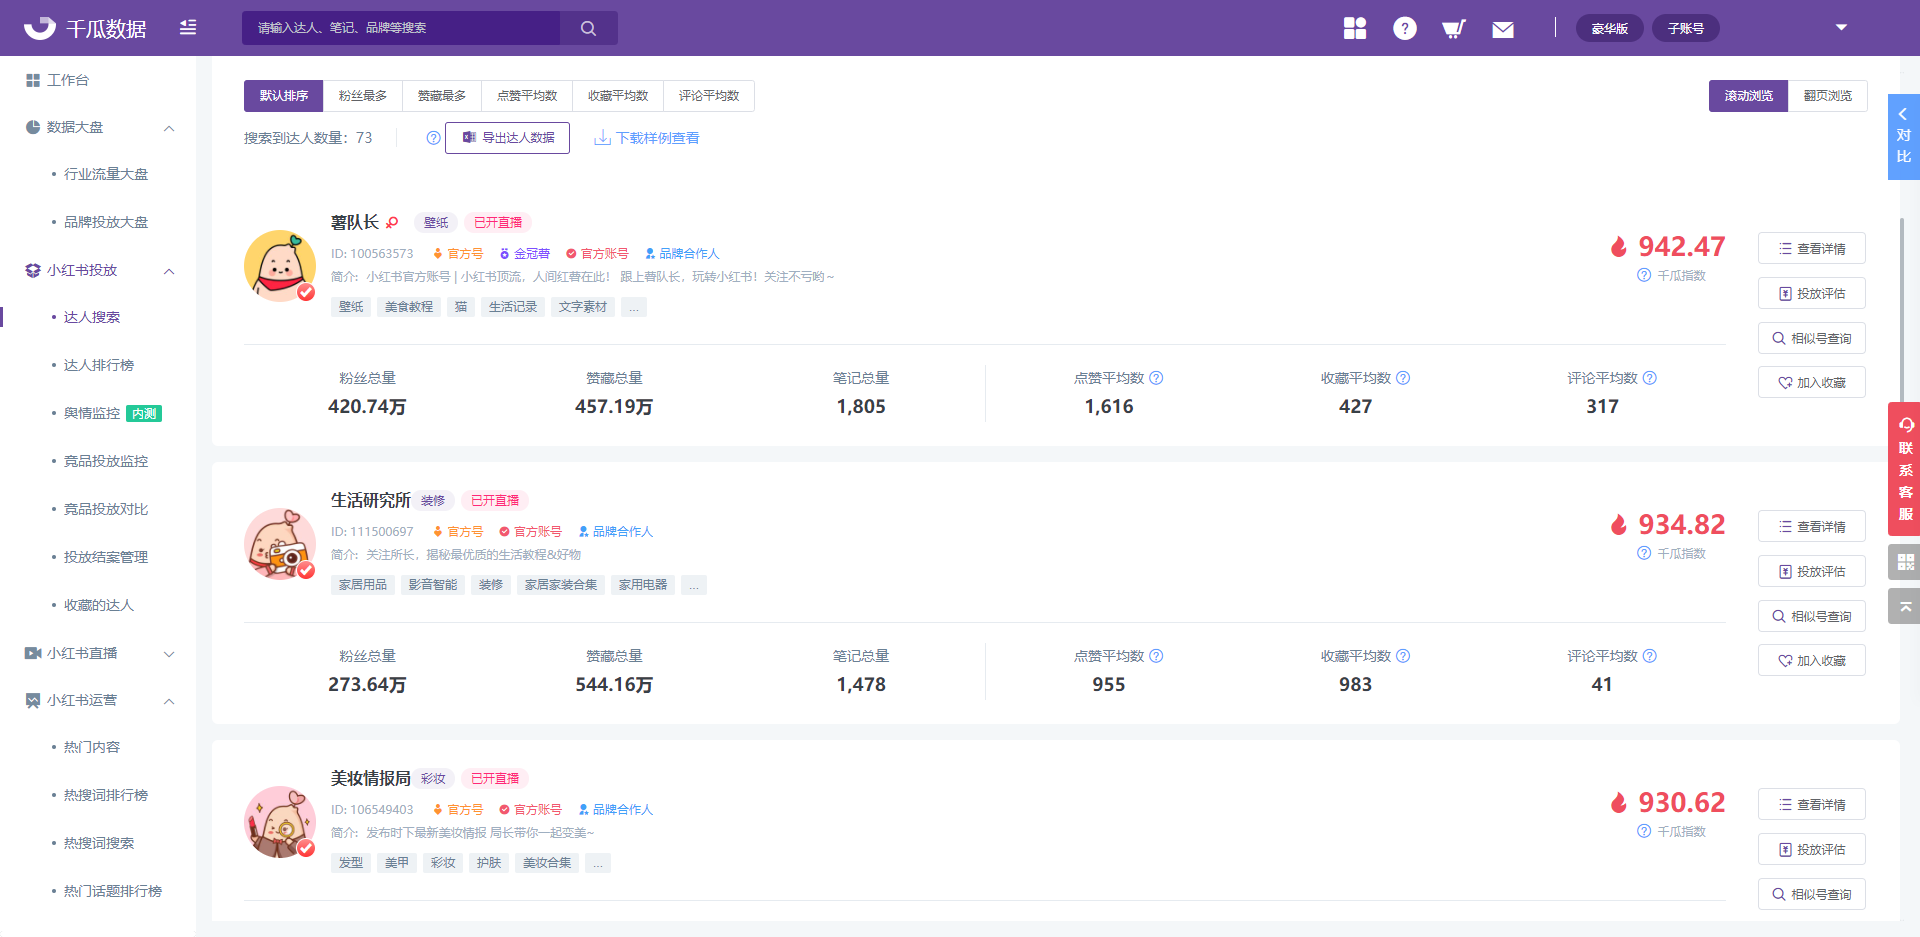Toggle 滚动浏览 browsing mode
The image size is (1920, 937).
coord(1748,95)
